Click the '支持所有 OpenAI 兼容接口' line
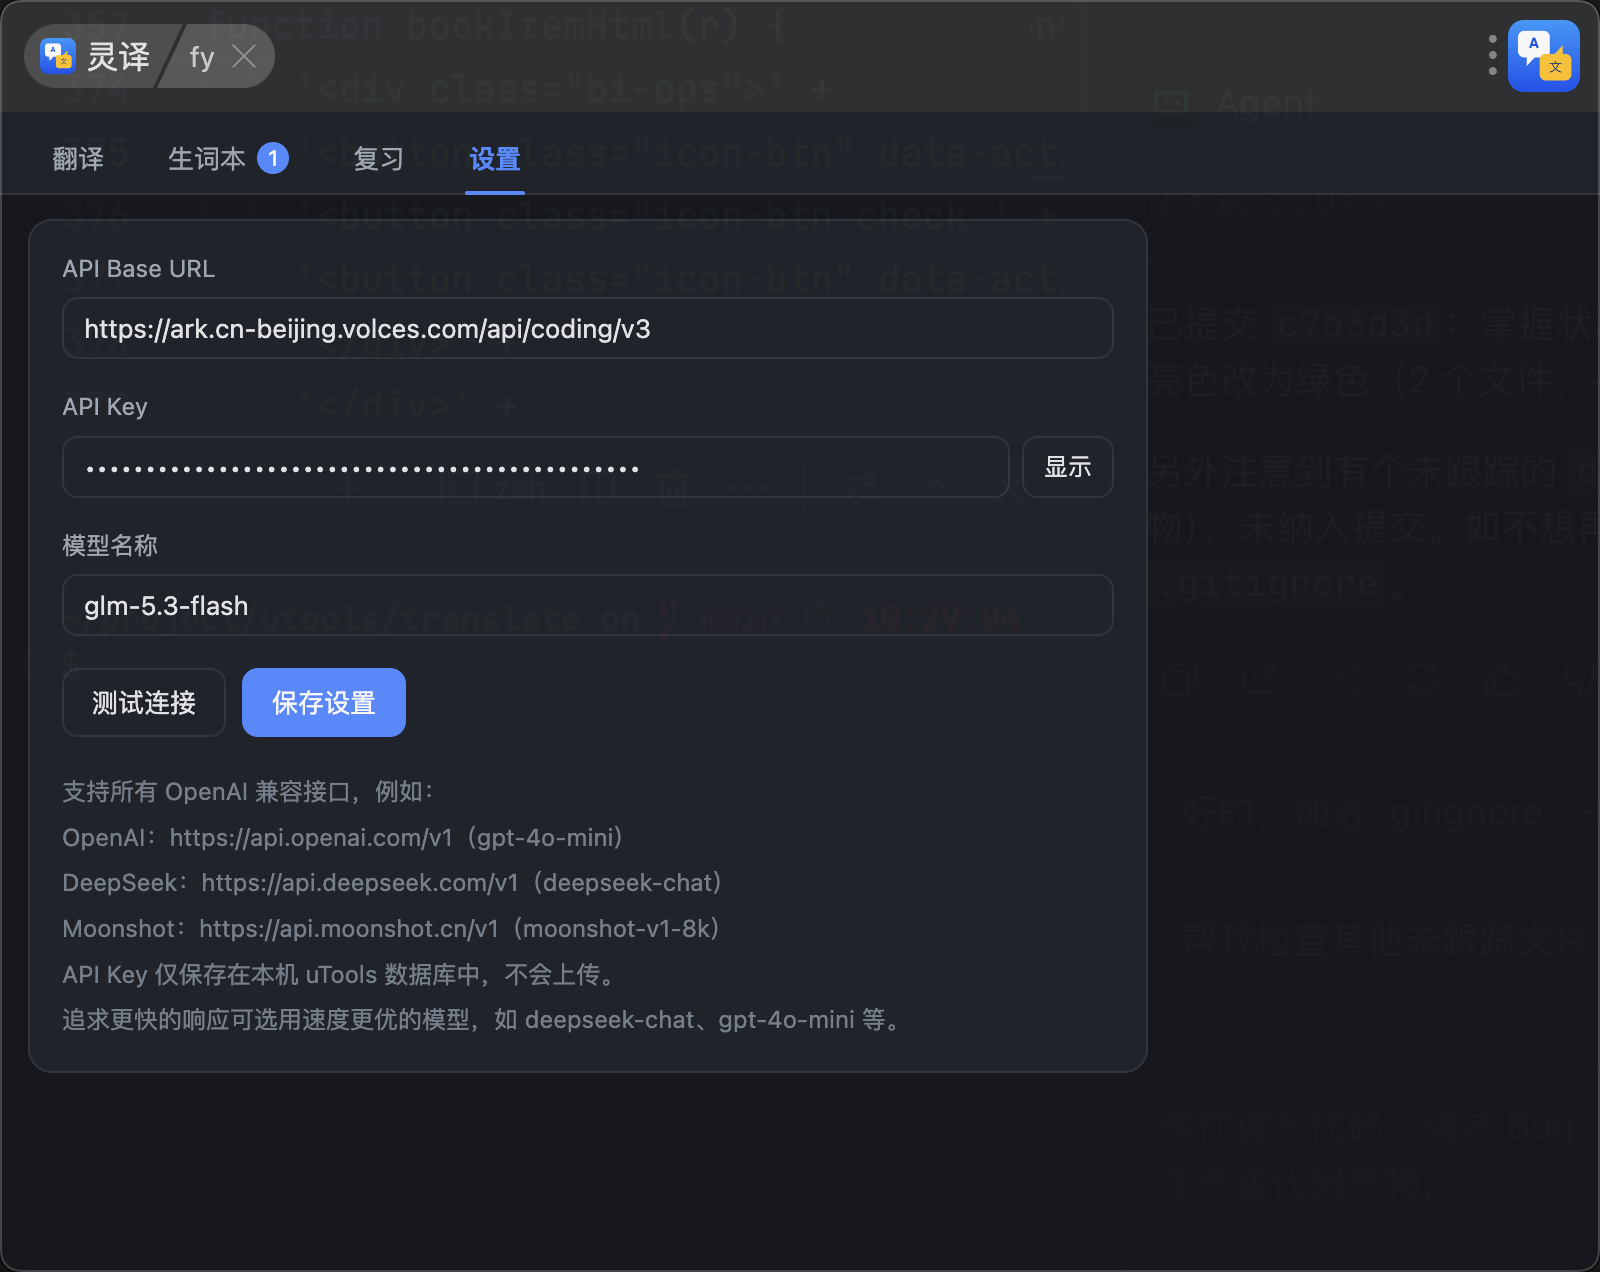The width and height of the screenshot is (1600, 1272). pos(248,792)
